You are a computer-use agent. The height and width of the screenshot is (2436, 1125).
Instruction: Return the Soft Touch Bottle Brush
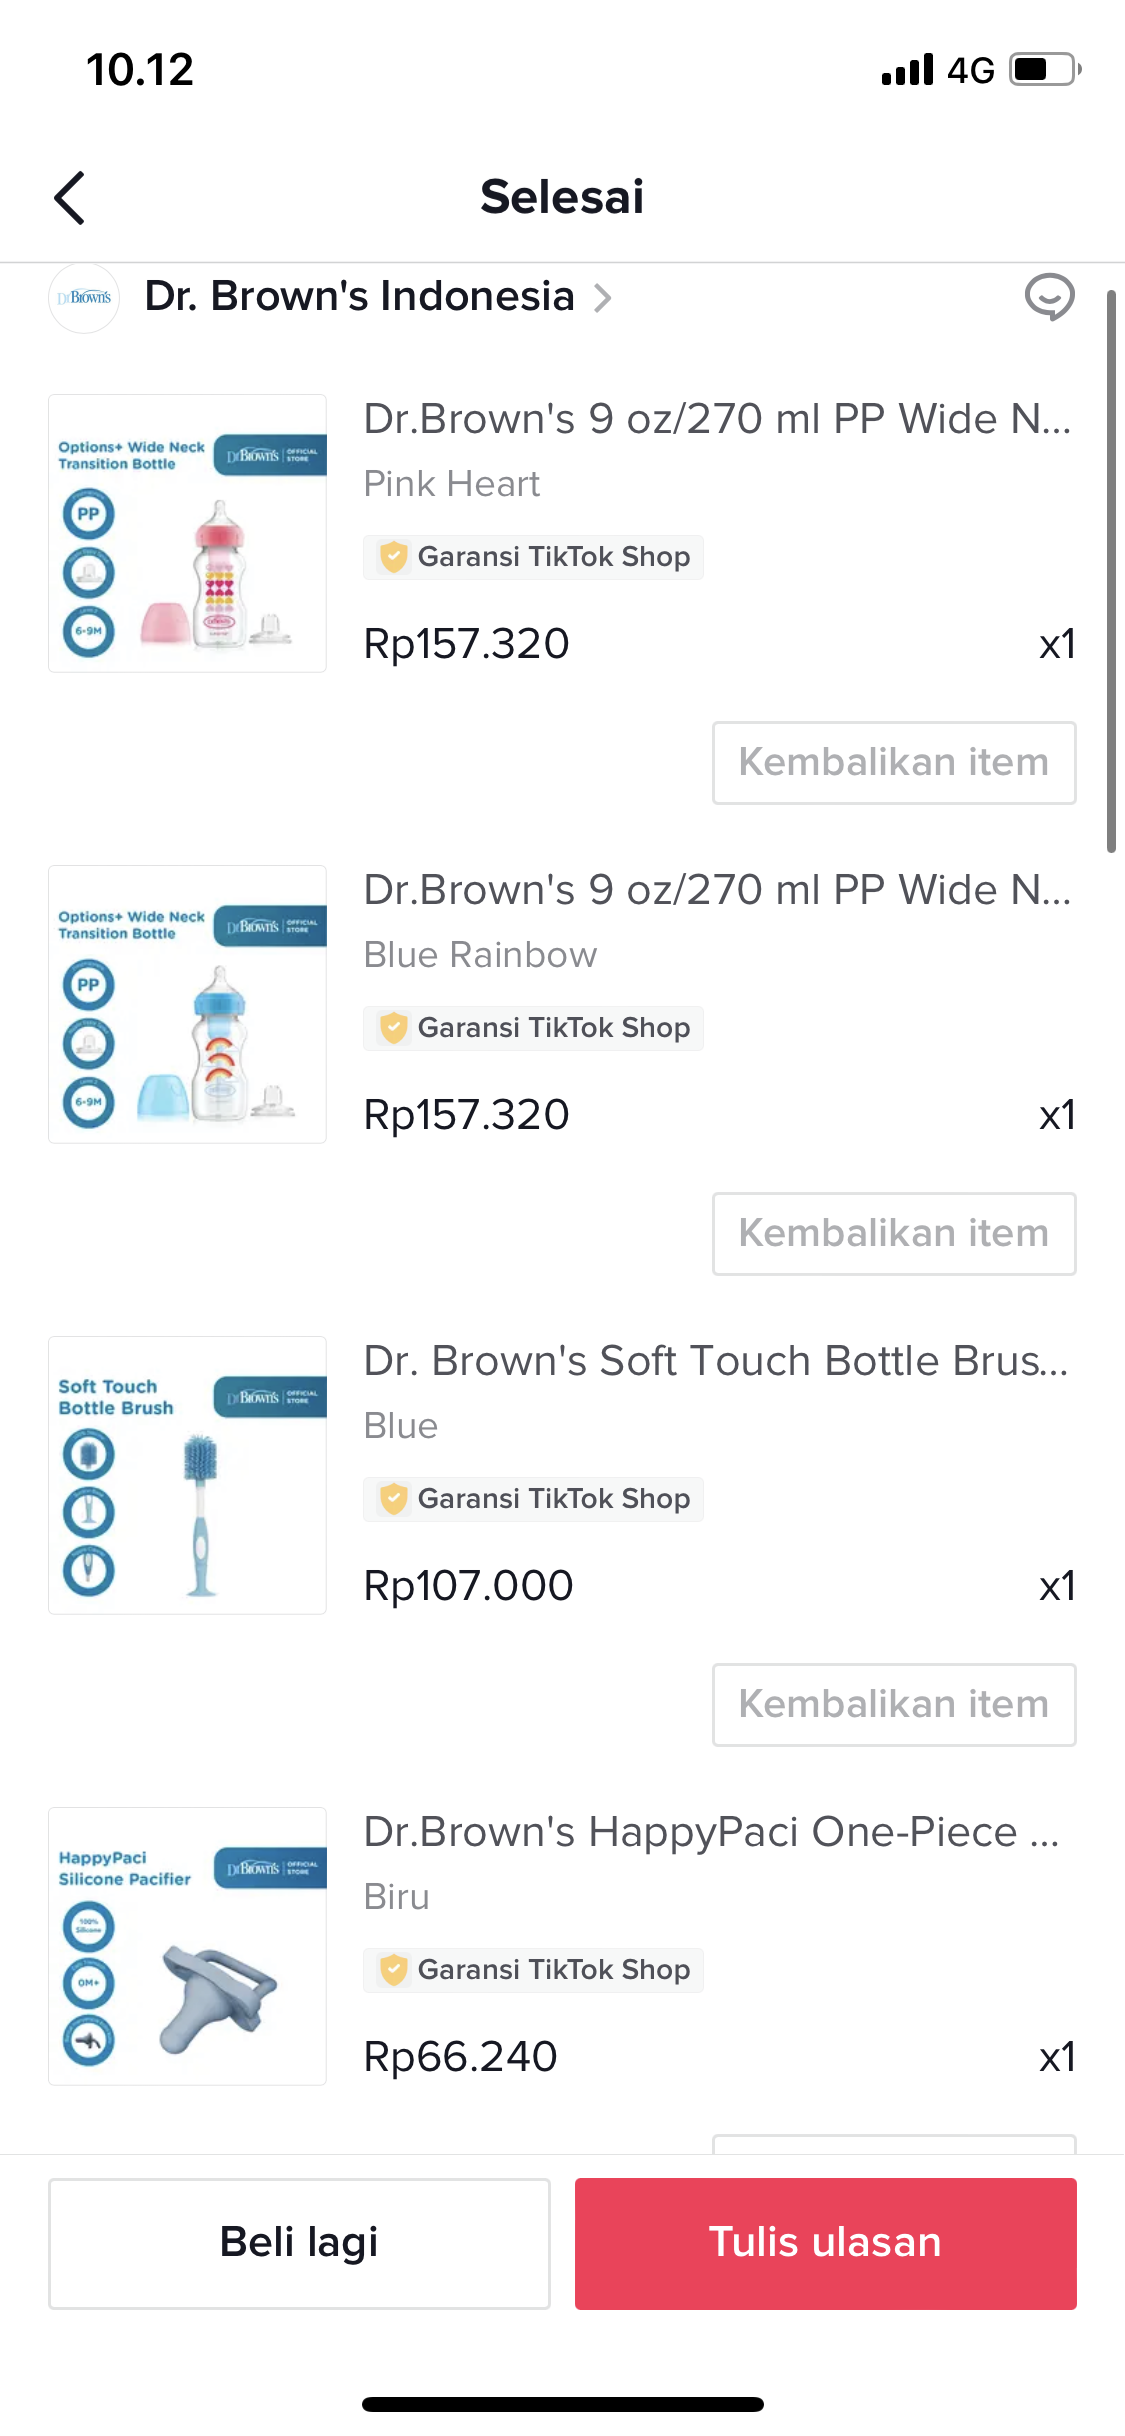tap(893, 1705)
